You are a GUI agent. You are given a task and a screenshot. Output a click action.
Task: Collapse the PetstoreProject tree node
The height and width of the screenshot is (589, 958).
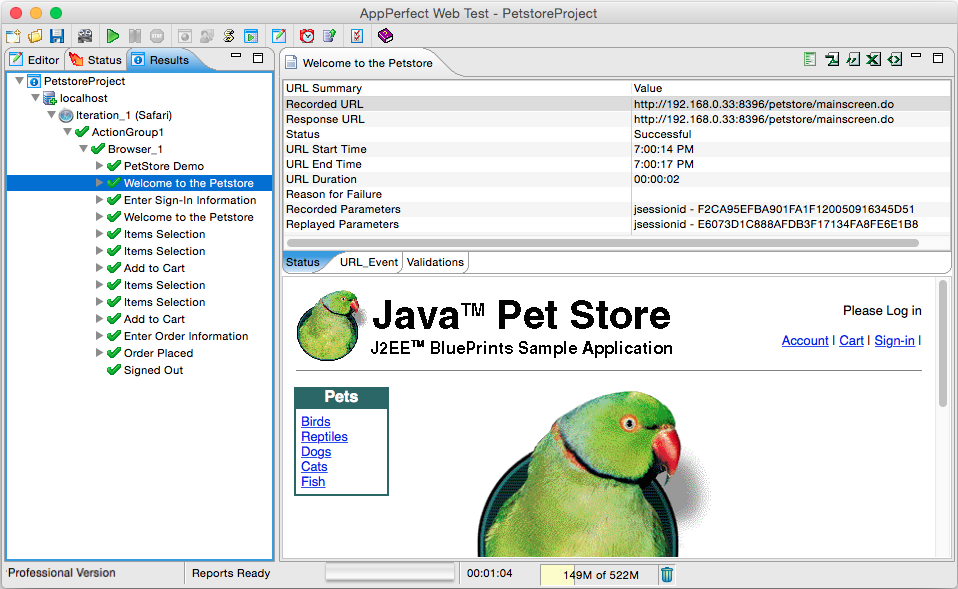click(20, 81)
